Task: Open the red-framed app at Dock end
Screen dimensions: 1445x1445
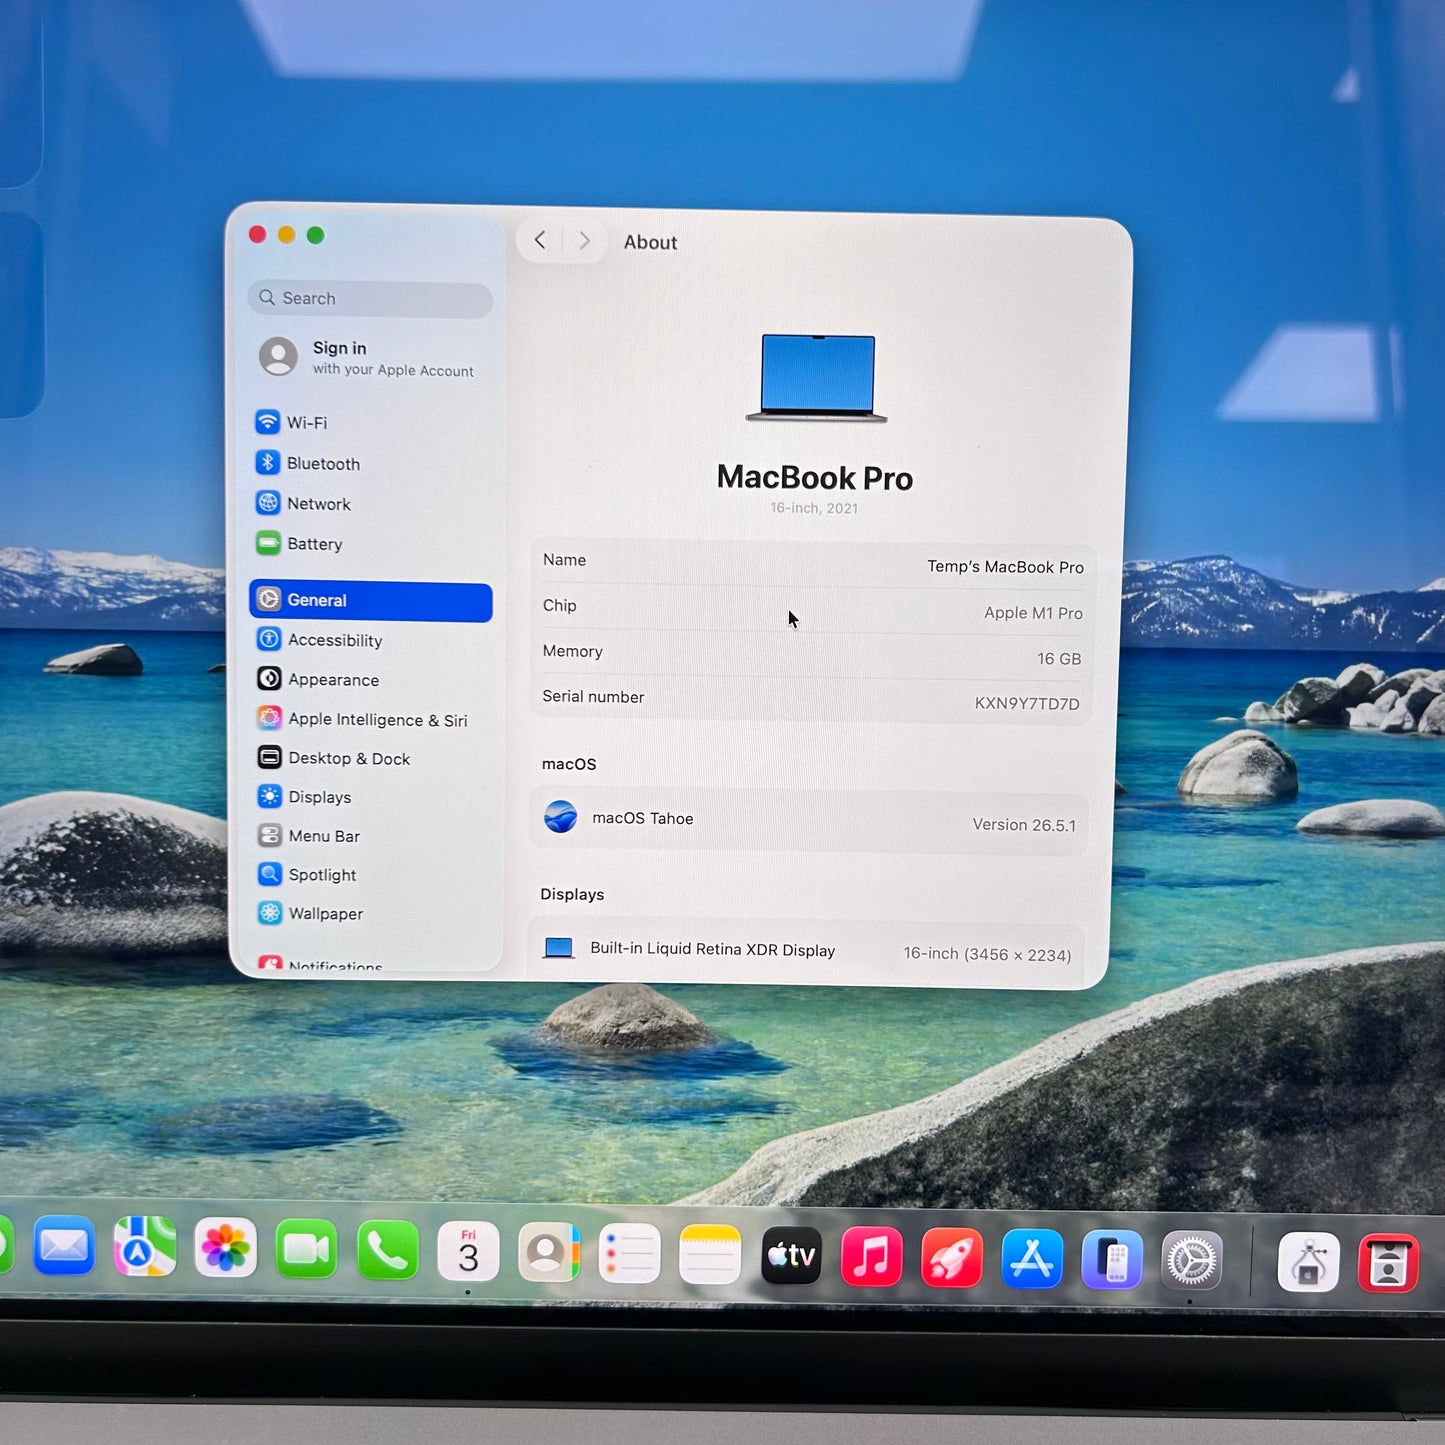Action: (x=1389, y=1264)
